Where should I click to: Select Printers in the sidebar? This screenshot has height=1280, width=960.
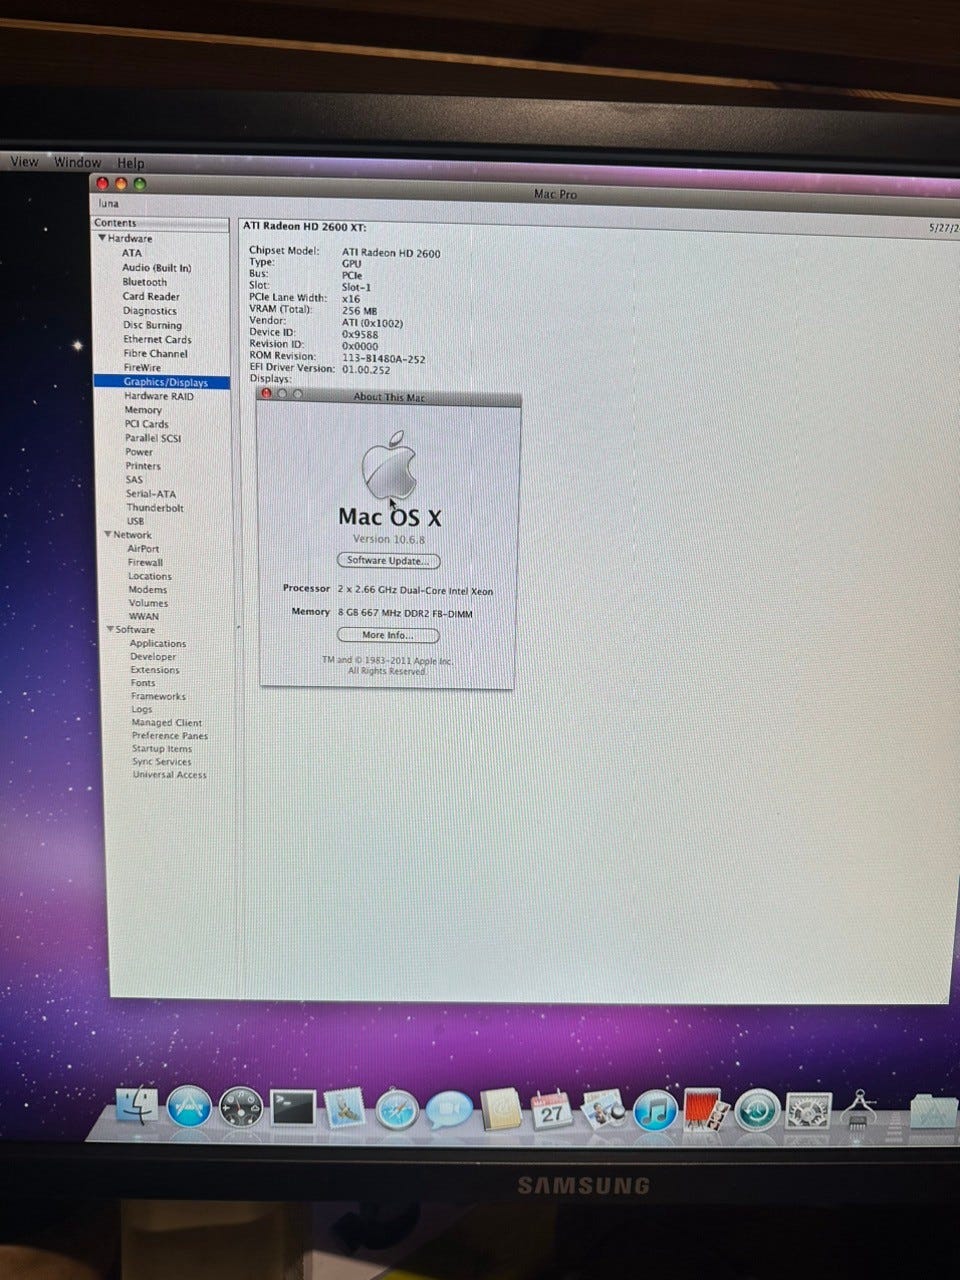pos(143,466)
